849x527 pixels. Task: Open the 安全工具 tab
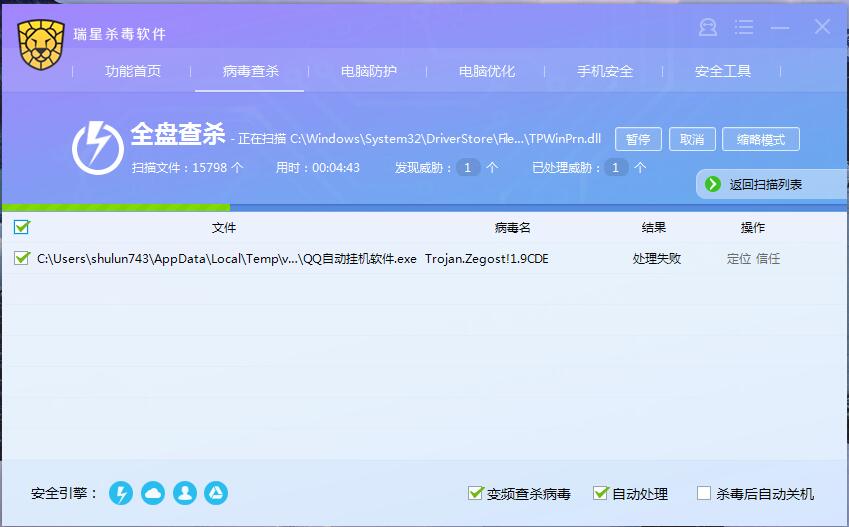click(x=722, y=71)
